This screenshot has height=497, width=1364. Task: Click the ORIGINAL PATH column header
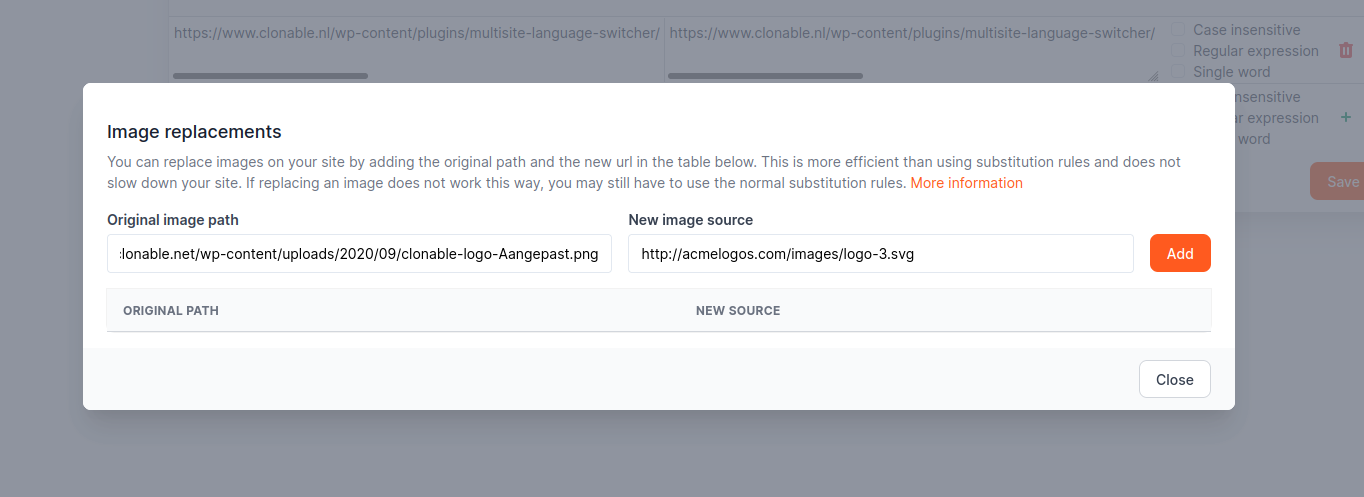[171, 311]
